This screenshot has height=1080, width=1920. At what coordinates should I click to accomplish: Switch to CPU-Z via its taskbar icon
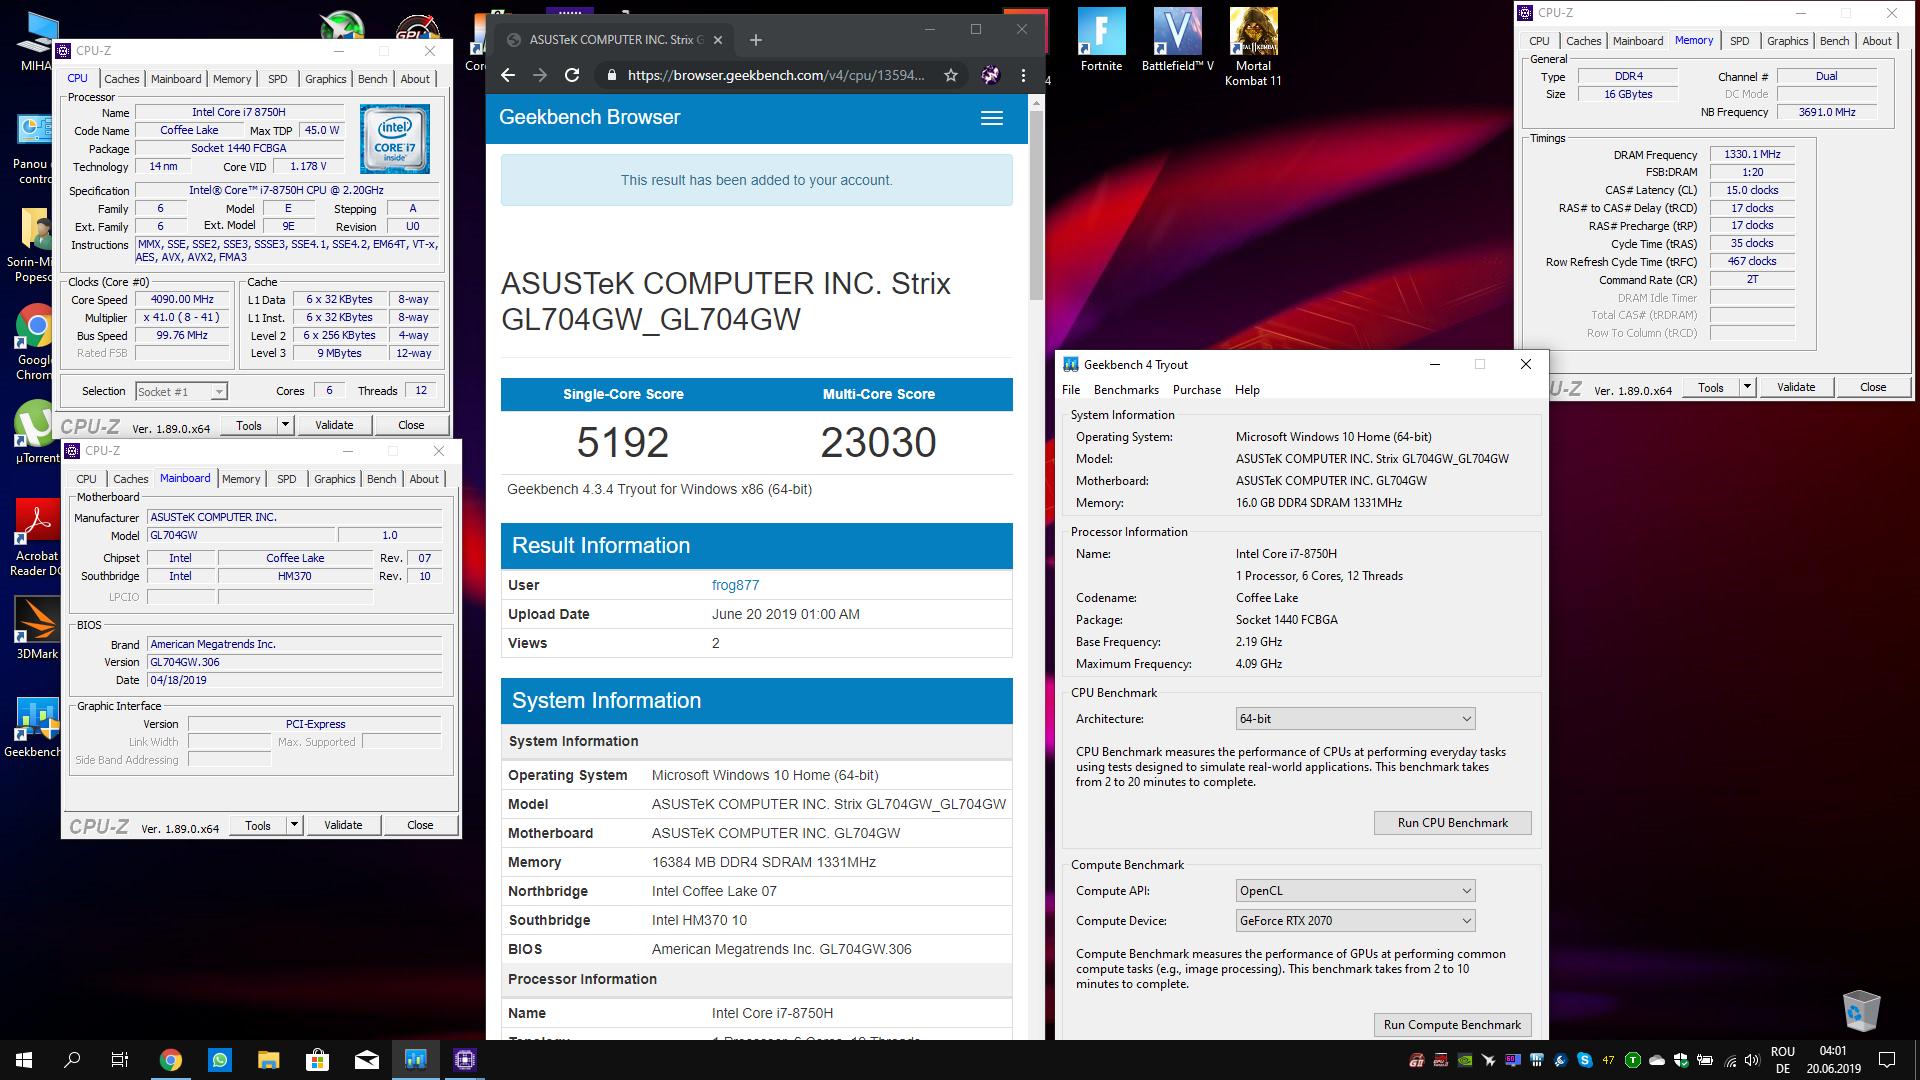[x=465, y=1060]
